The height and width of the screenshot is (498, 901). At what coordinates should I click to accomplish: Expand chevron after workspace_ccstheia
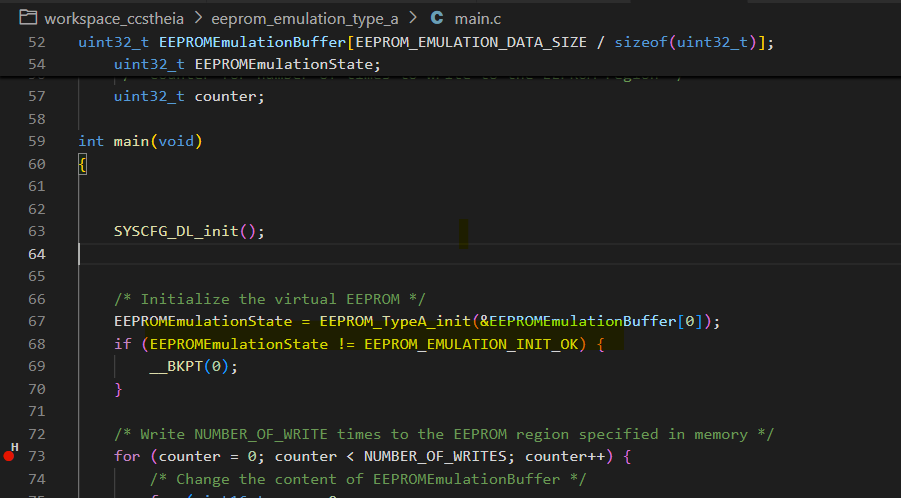click(x=198, y=18)
